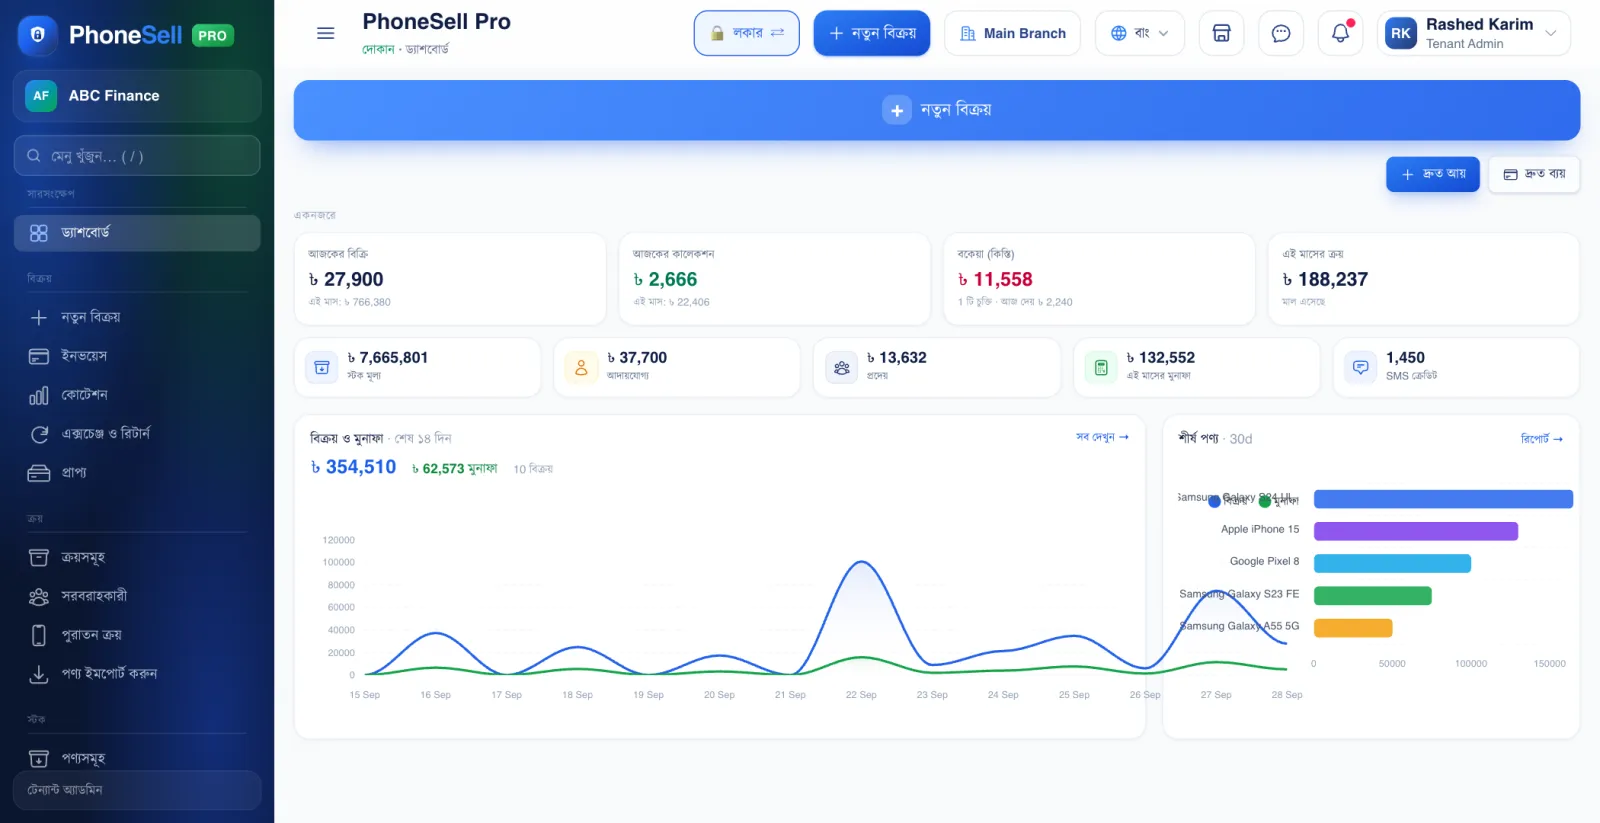Open এক্সচেঞ্জ ও রিটার্ন sidebar item

pos(137,434)
